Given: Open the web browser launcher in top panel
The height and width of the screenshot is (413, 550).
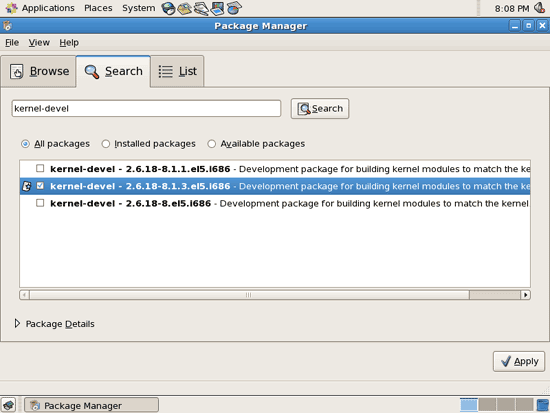Looking at the screenshot, I should coord(168,8).
